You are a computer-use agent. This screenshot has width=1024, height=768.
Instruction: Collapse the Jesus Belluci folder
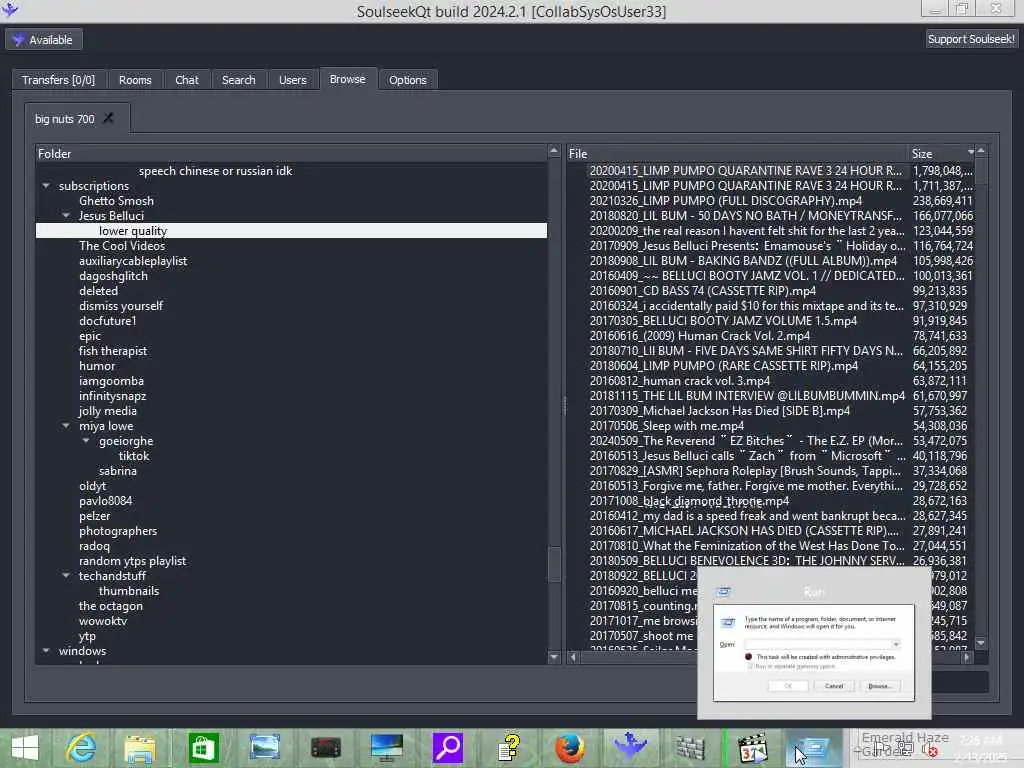pyautogui.click(x=66, y=215)
